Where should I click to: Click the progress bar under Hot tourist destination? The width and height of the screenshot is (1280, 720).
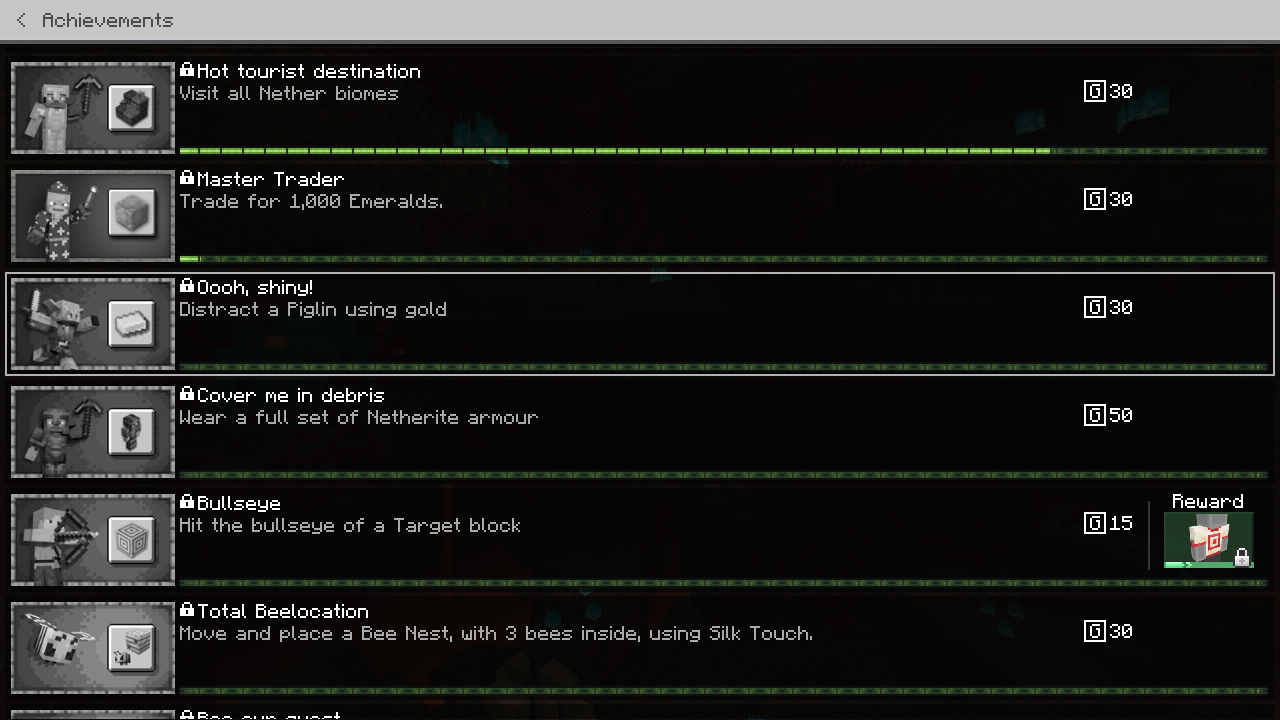click(x=724, y=151)
